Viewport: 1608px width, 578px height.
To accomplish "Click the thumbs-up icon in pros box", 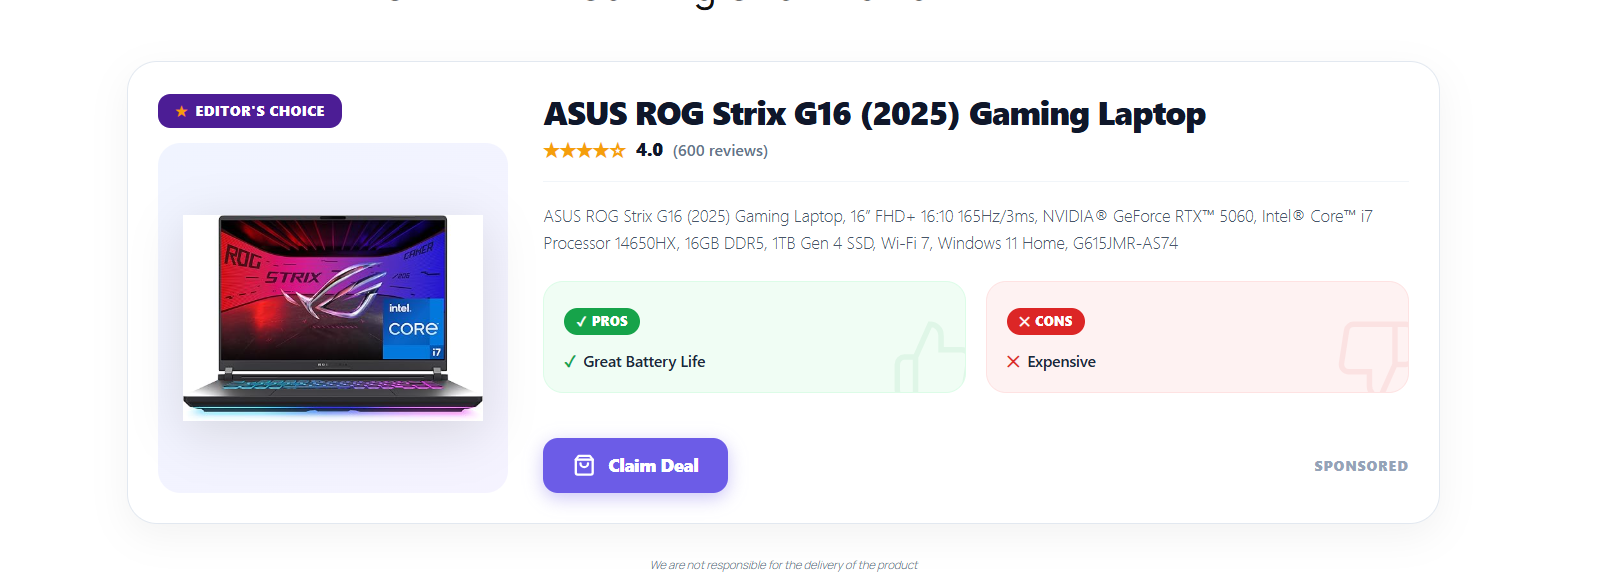I will 930,357.
